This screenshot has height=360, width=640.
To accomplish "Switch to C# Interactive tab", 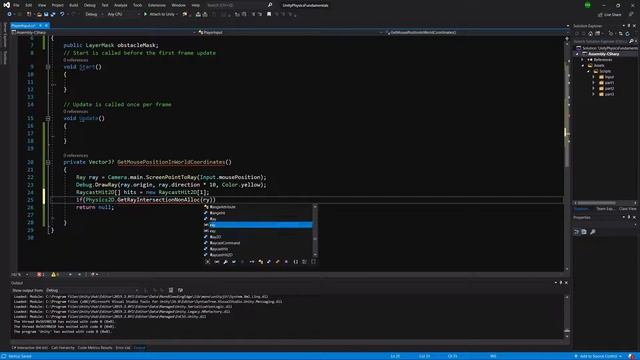I will coord(30,348).
